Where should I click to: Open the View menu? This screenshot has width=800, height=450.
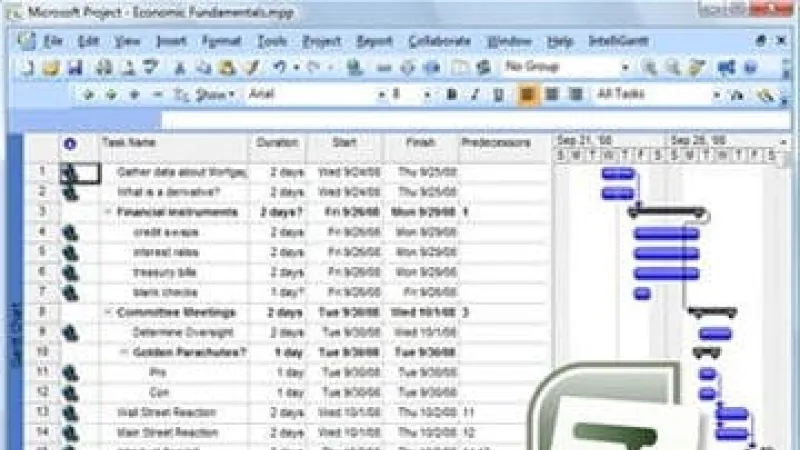pos(127,41)
